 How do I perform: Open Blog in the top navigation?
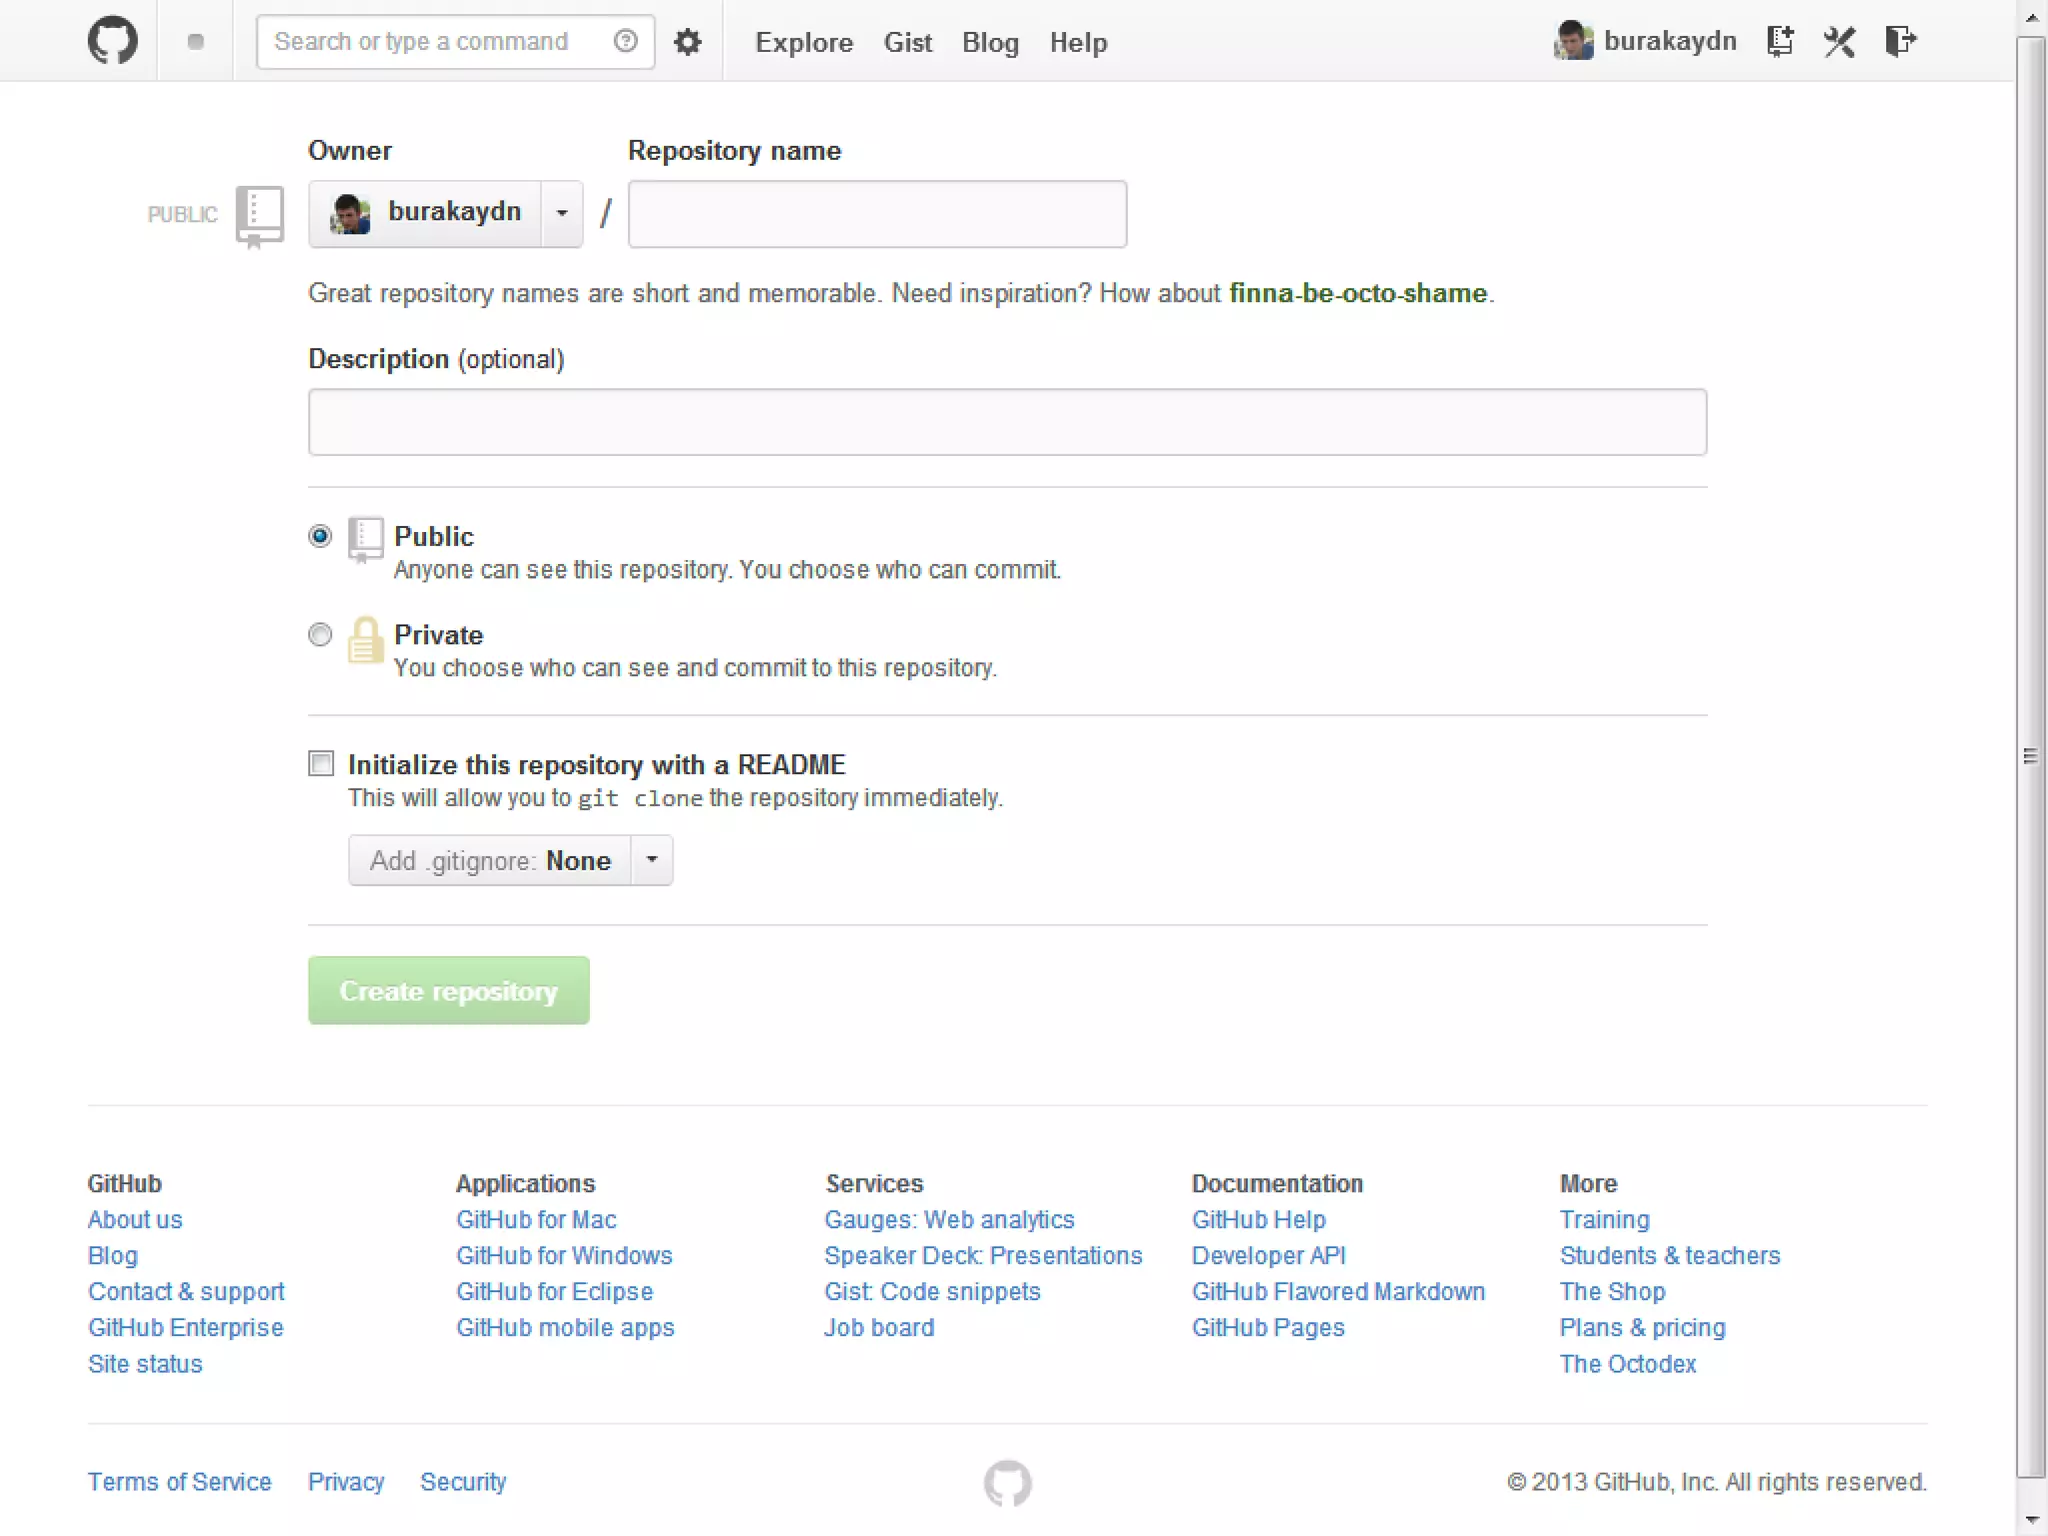pos(990,42)
